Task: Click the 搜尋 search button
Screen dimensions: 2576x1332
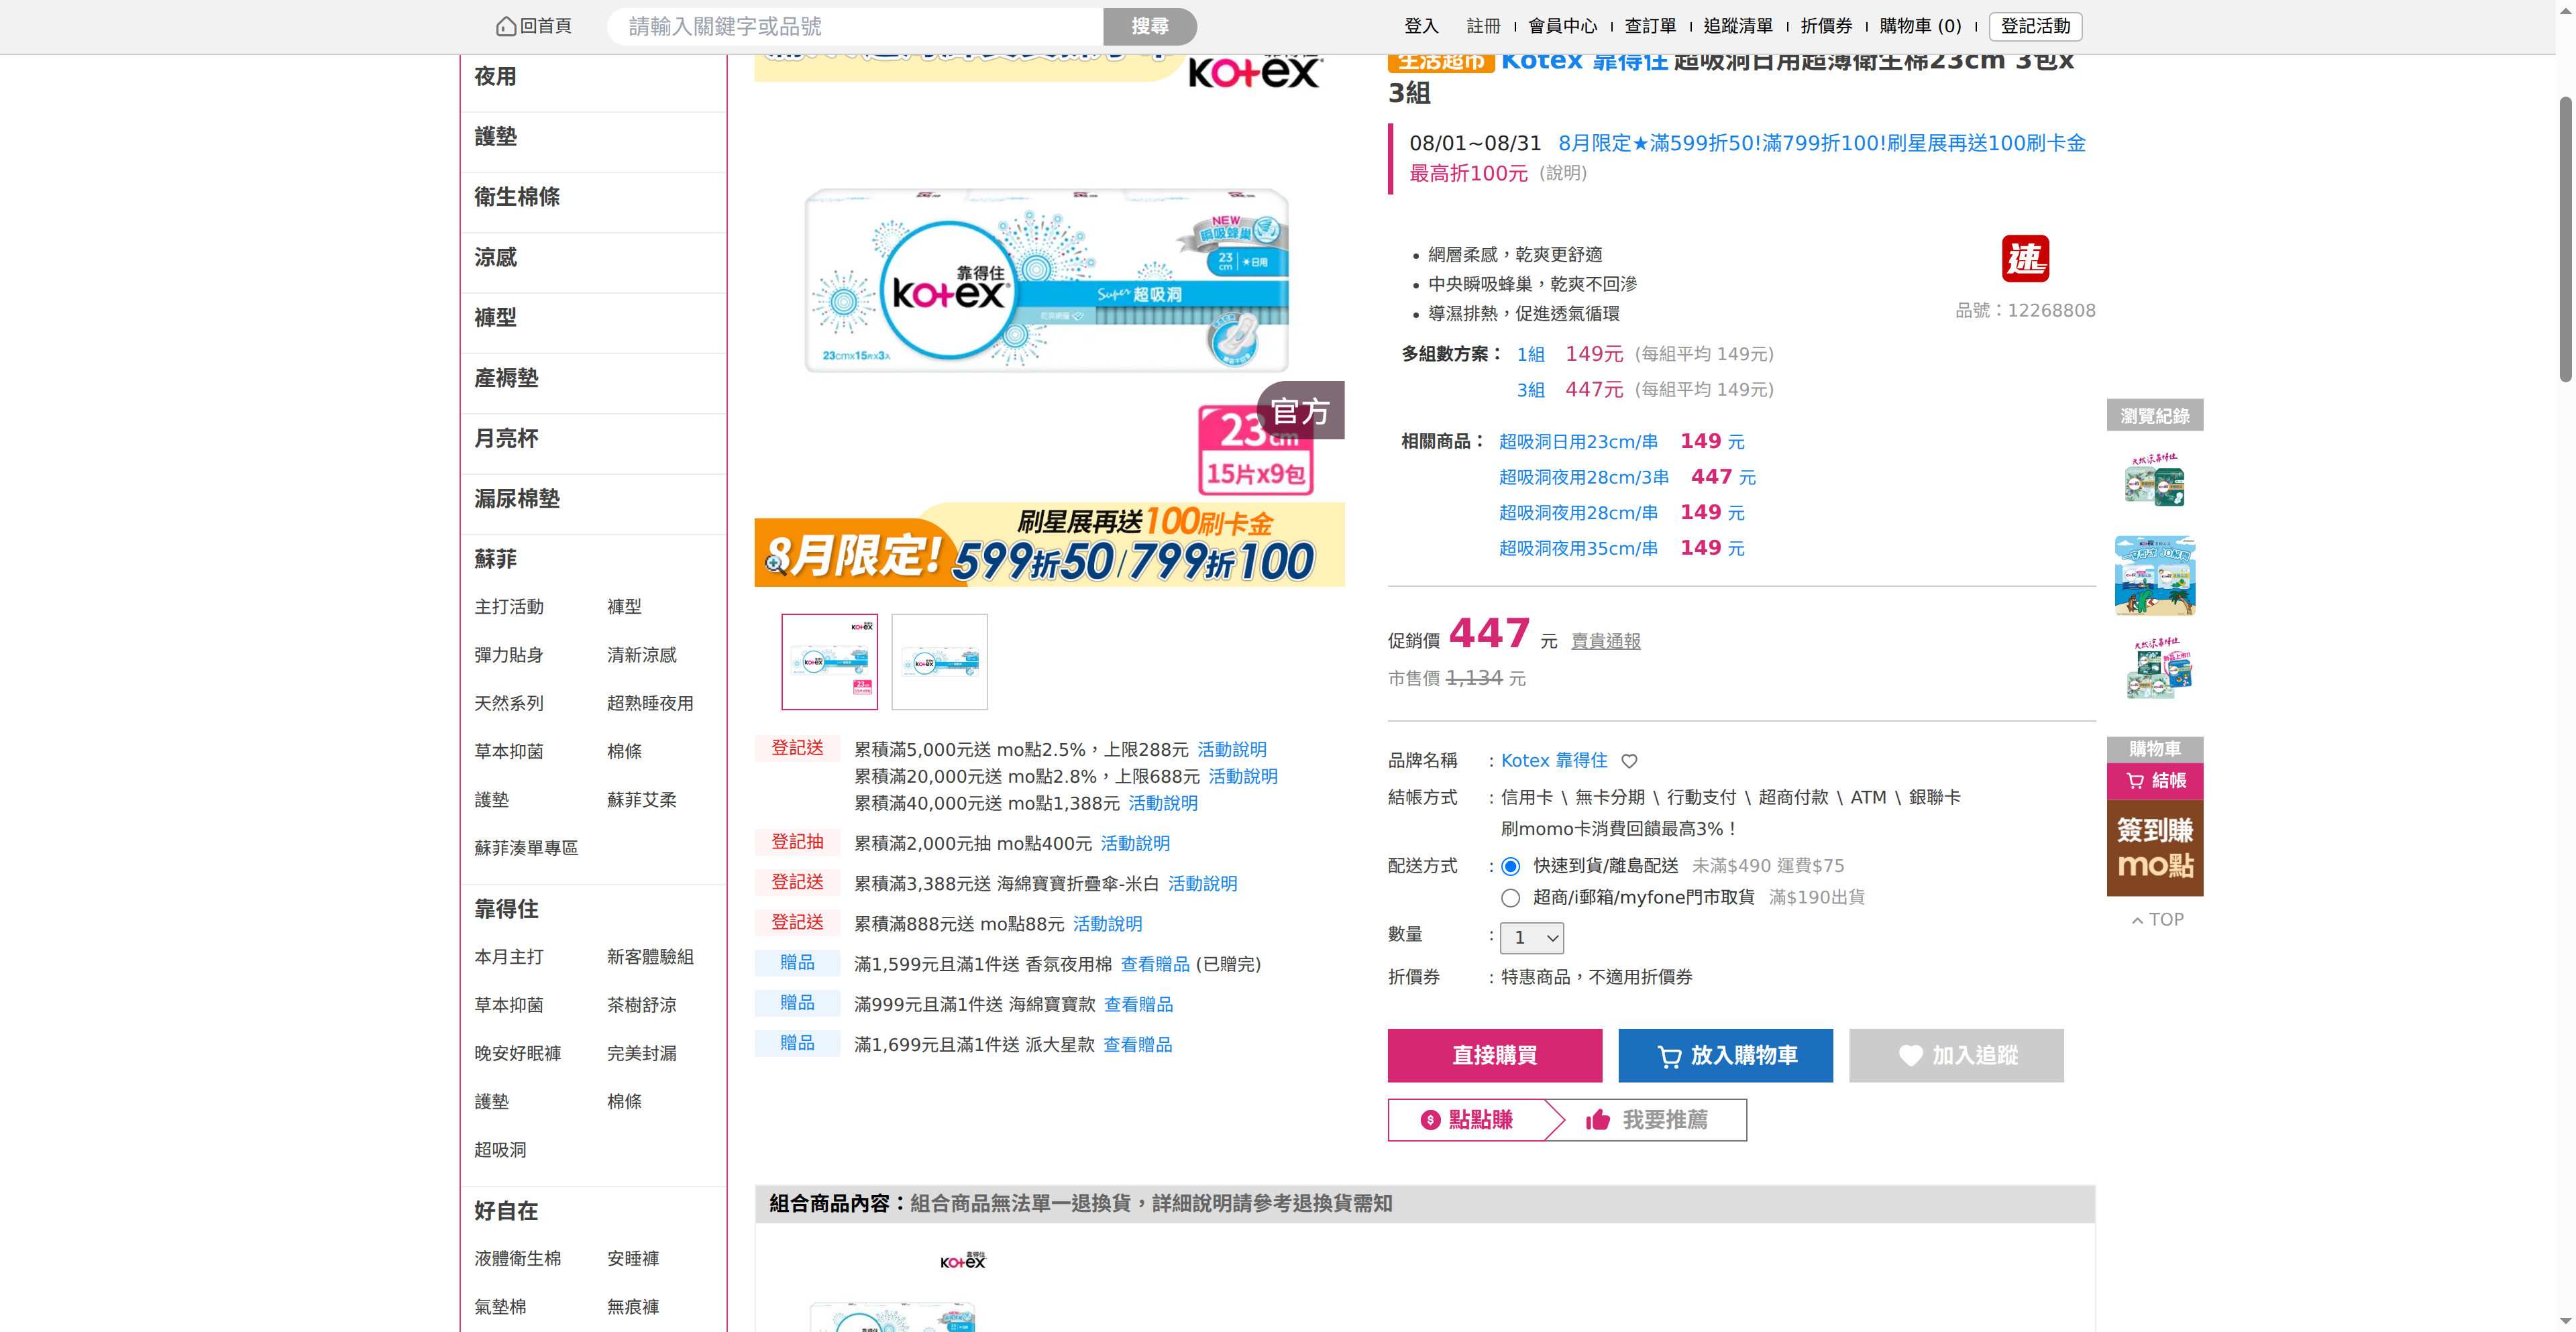Action: pyautogui.click(x=1150, y=27)
